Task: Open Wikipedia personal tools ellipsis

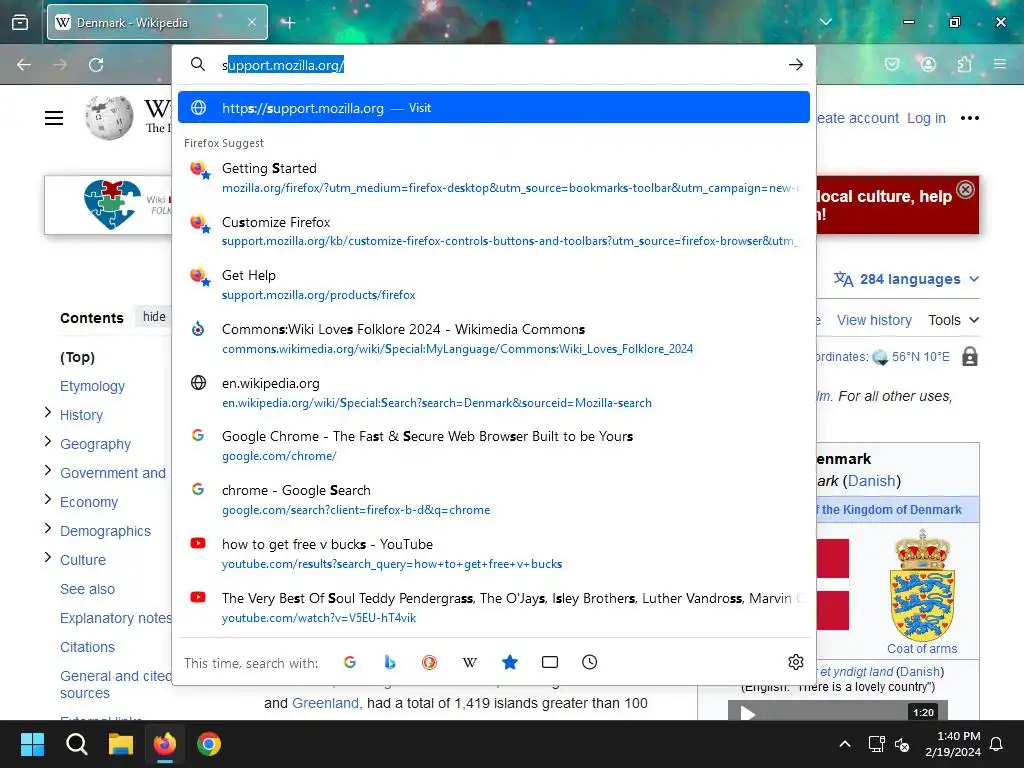Action: point(970,118)
